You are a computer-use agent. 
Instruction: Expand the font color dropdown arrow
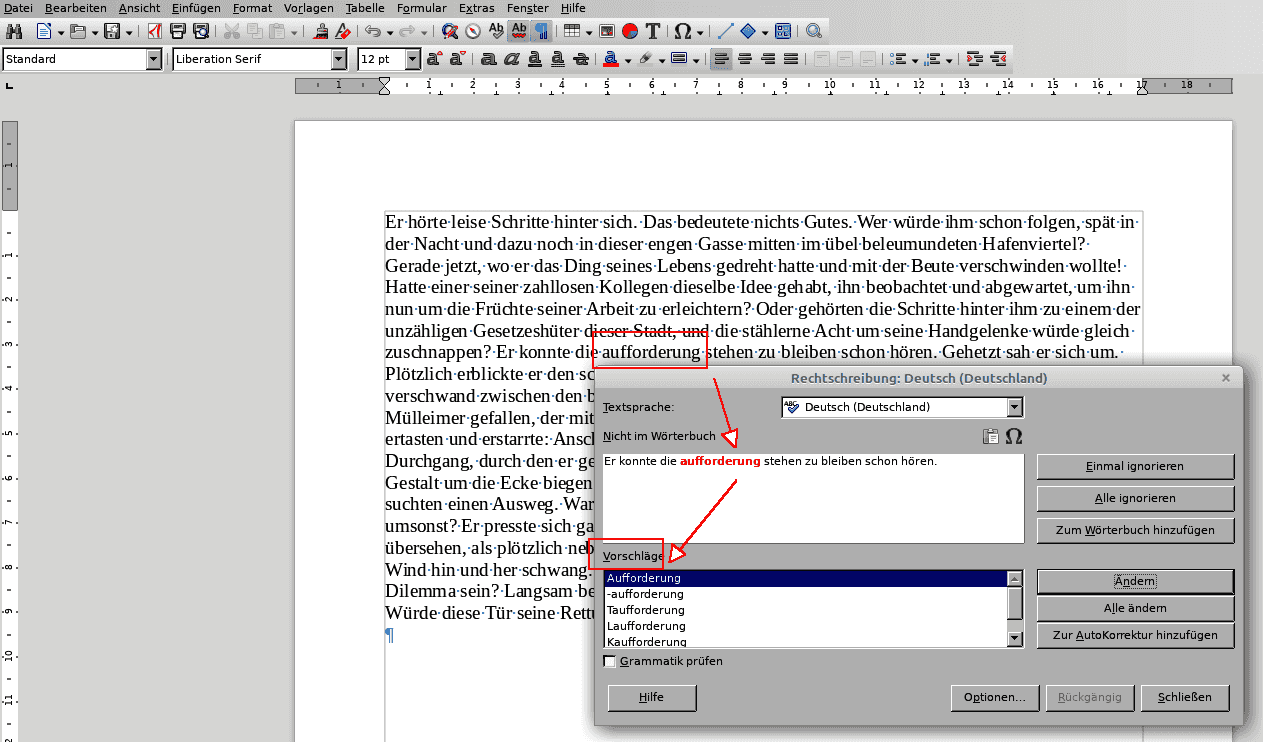(x=628, y=59)
